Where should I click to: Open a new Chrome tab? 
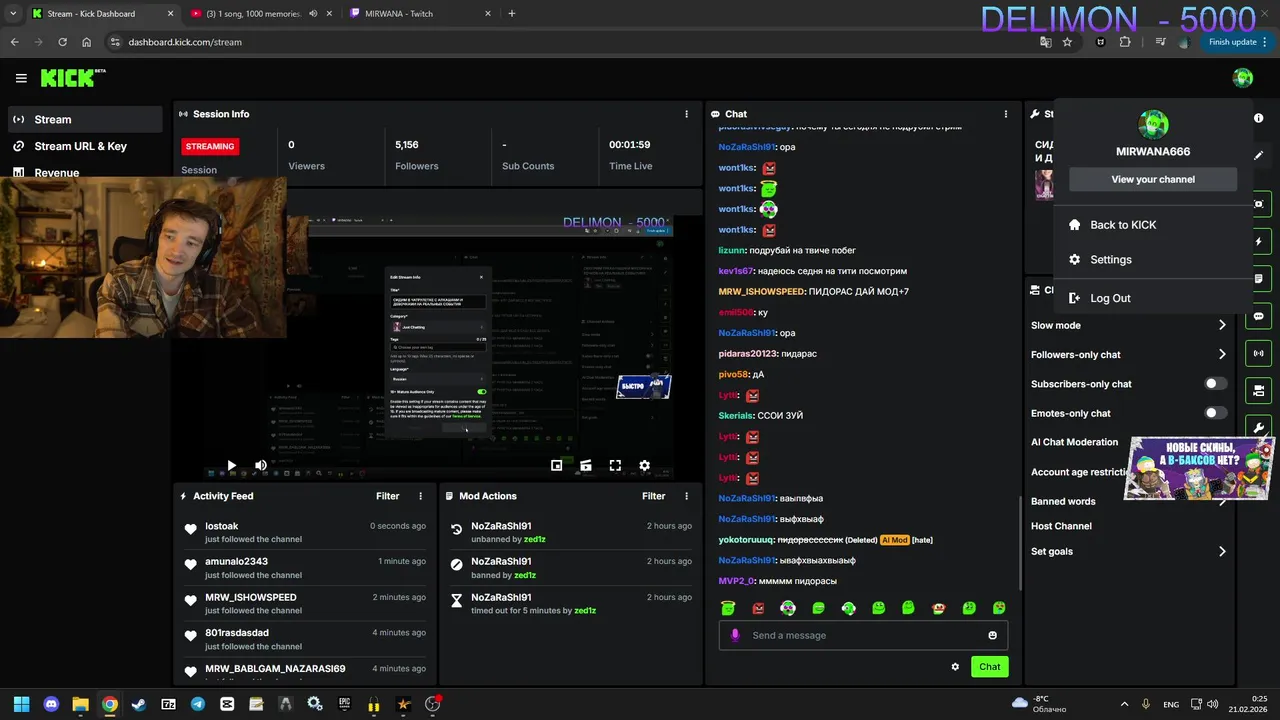click(512, 14)
